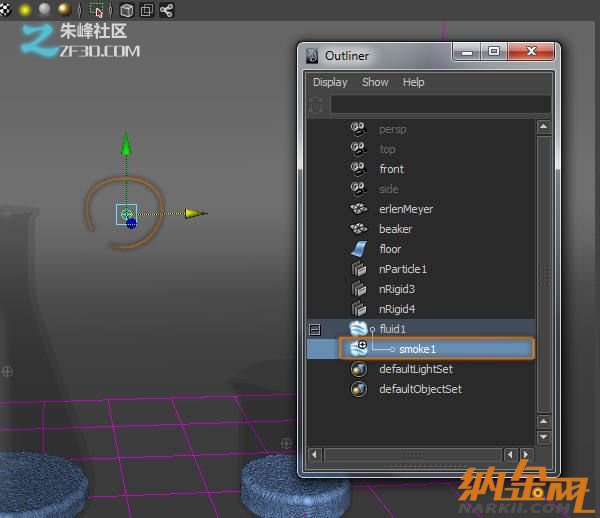Click the Outliner horizontal scrollbar thumb
Image resolution: width=600 pixels, height=518 pixels.
(413, 454)
